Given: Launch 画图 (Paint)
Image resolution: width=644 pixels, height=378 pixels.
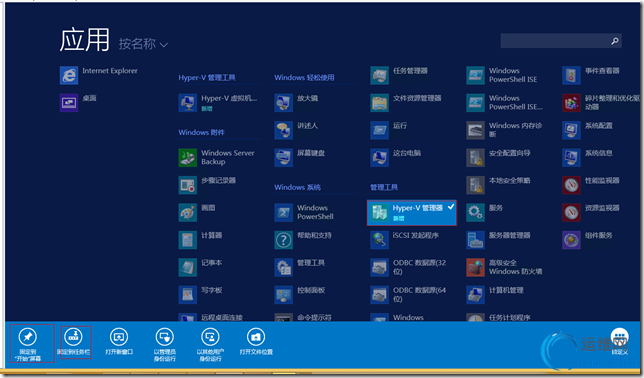Looking at the screenshot, I should [x=197, y=213].
